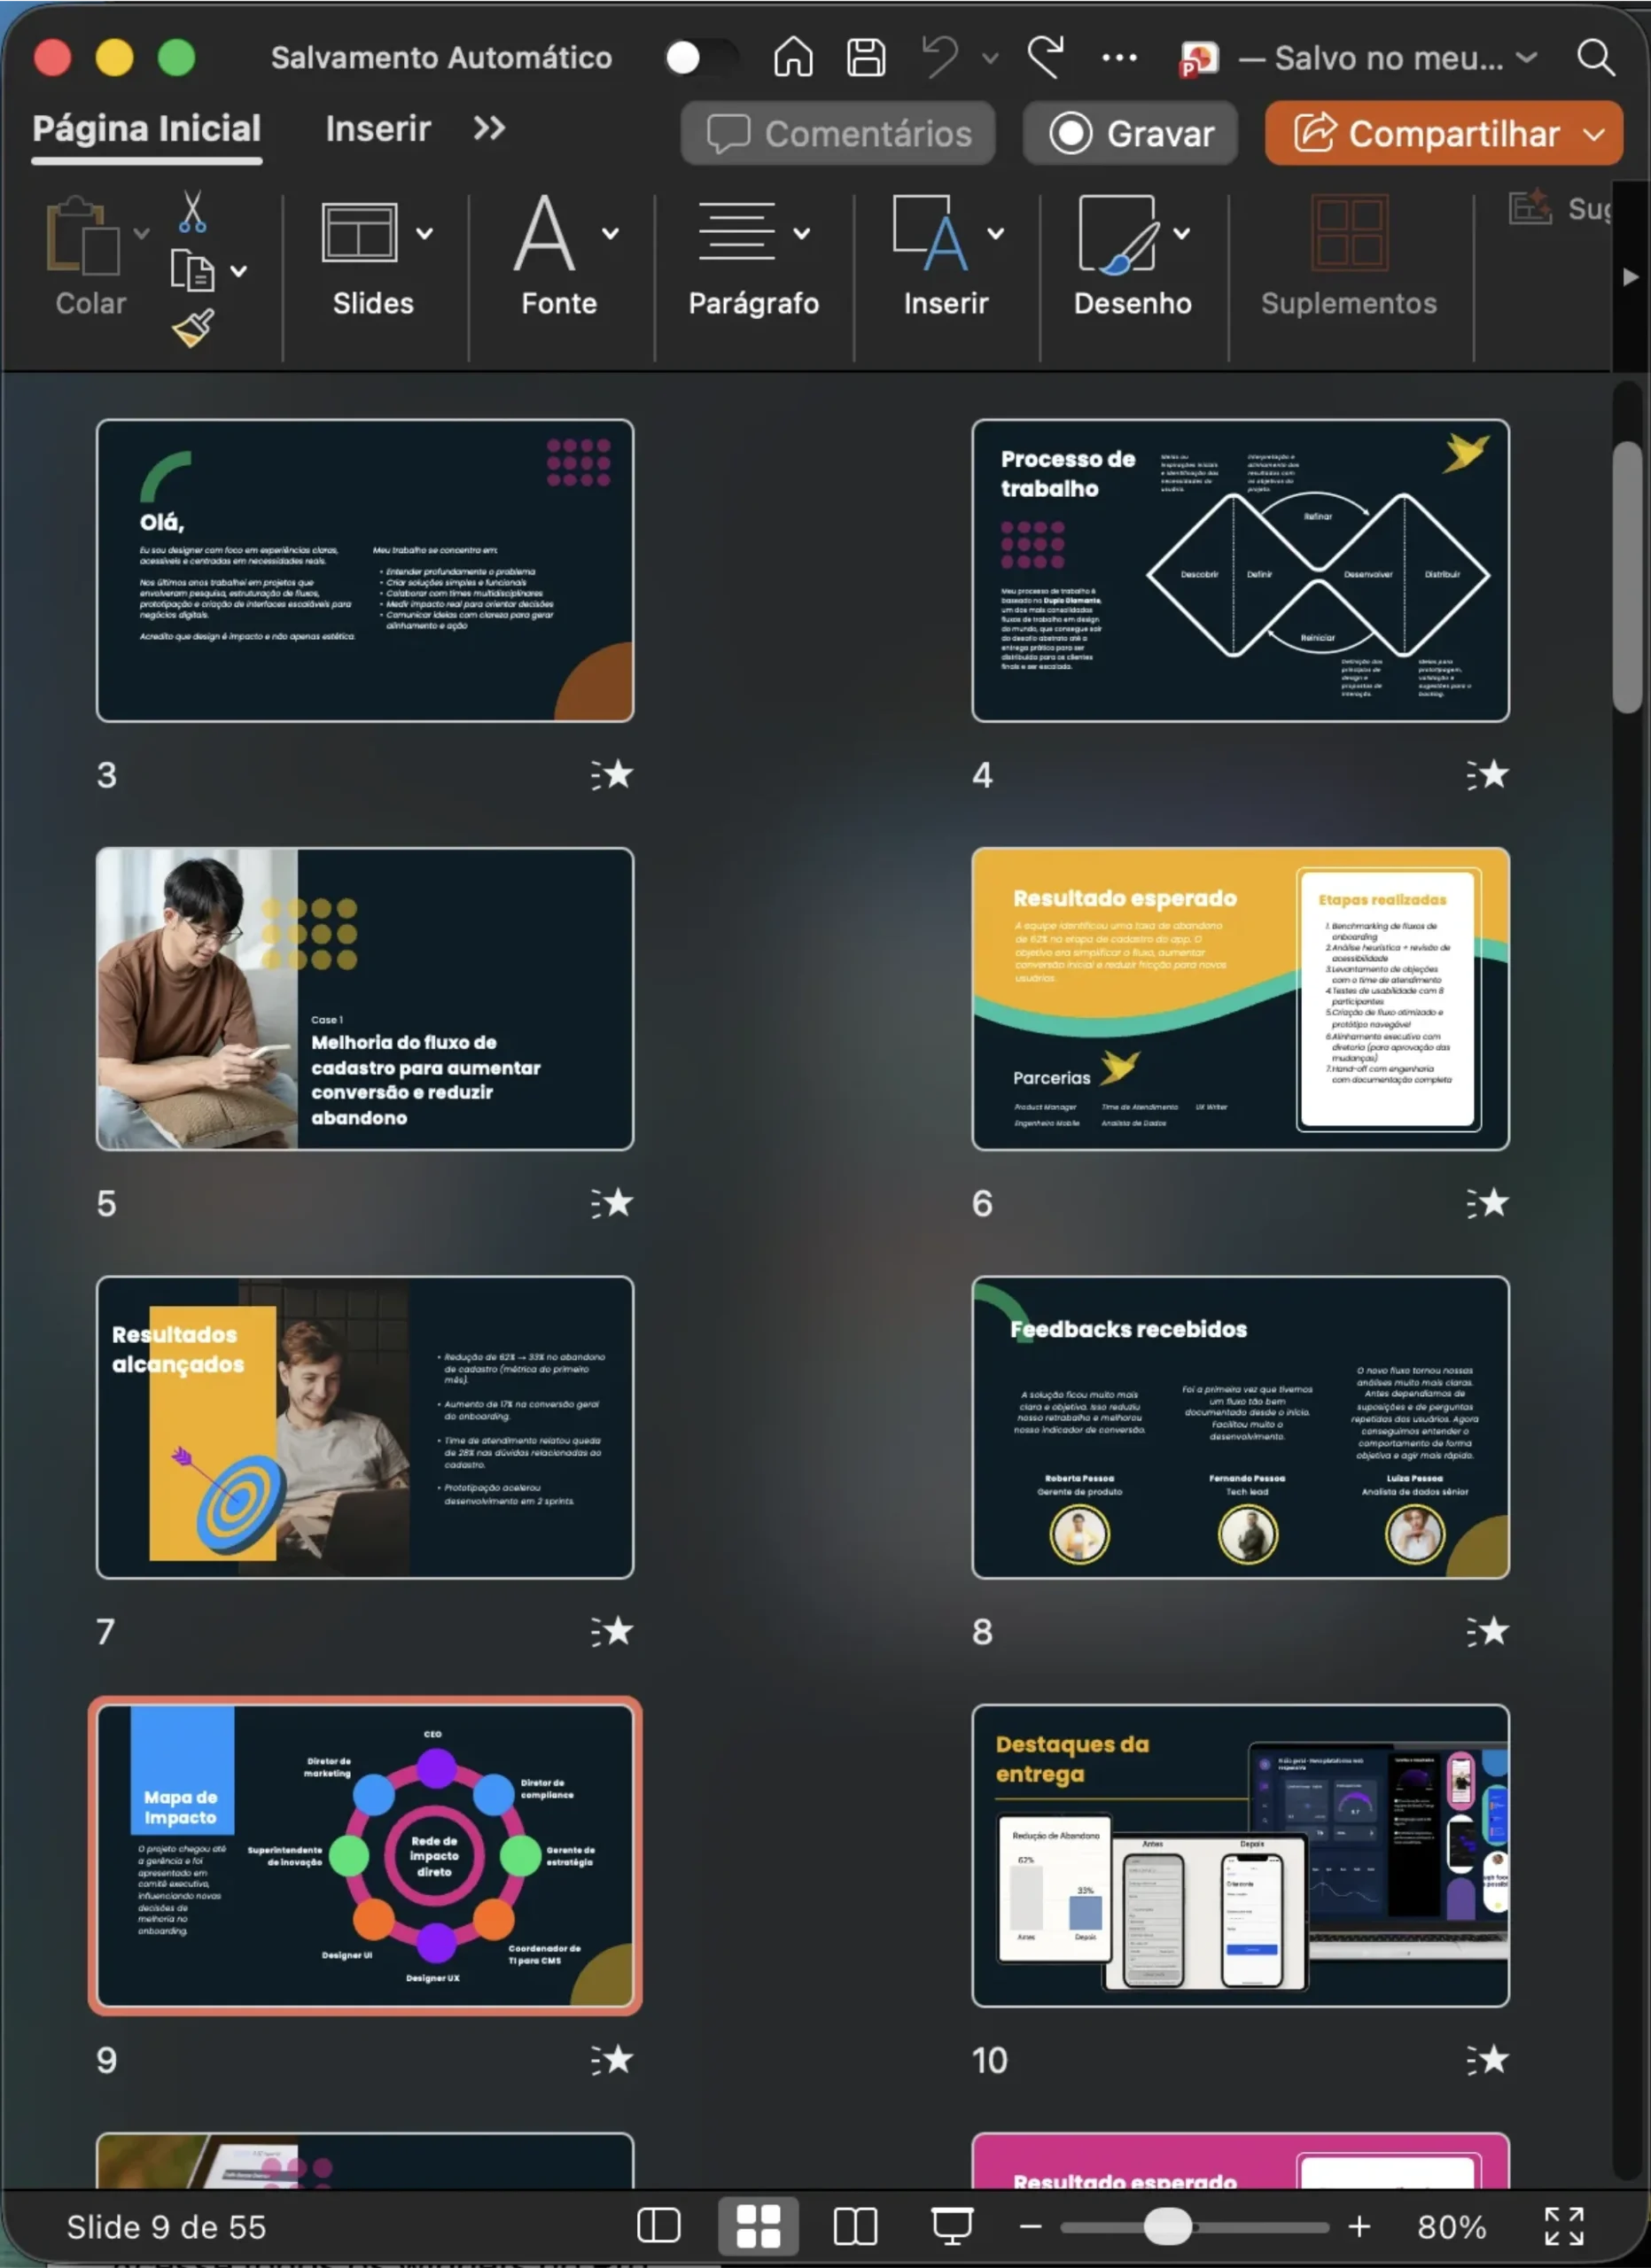
Task: Click the Comentários button
Action: [838, 133]
